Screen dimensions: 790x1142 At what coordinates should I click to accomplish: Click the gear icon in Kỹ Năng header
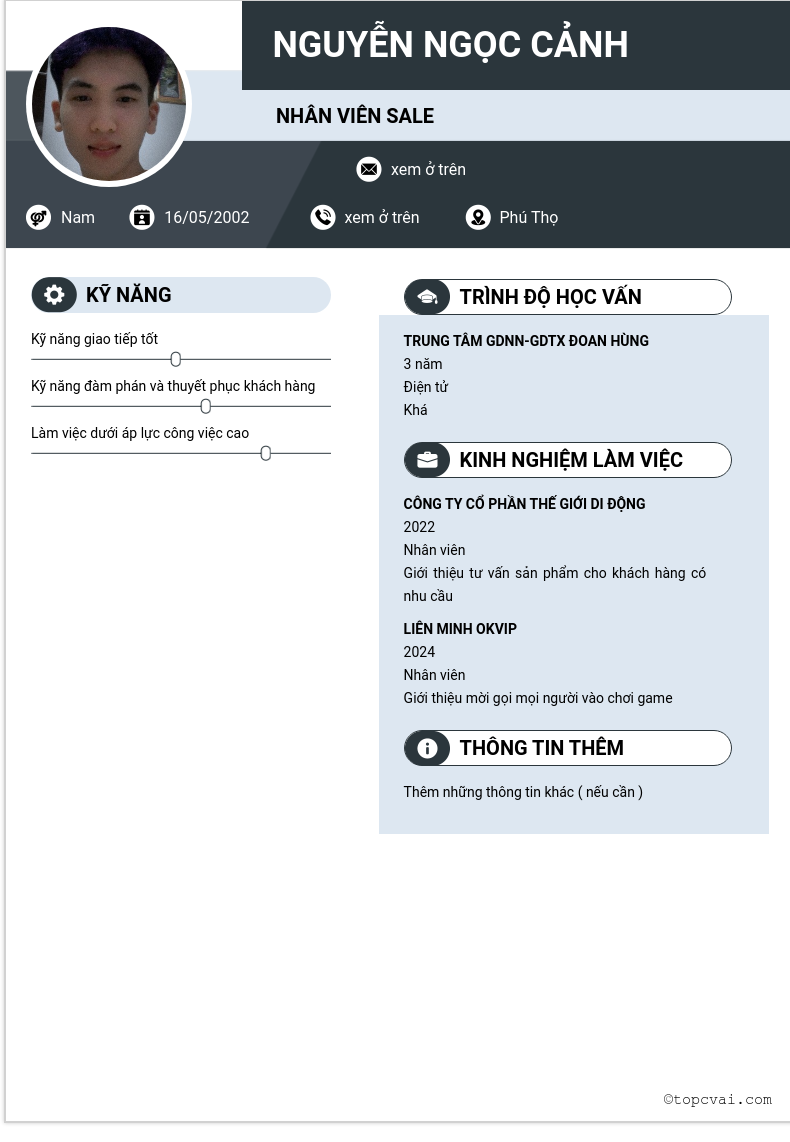(54, 295)
